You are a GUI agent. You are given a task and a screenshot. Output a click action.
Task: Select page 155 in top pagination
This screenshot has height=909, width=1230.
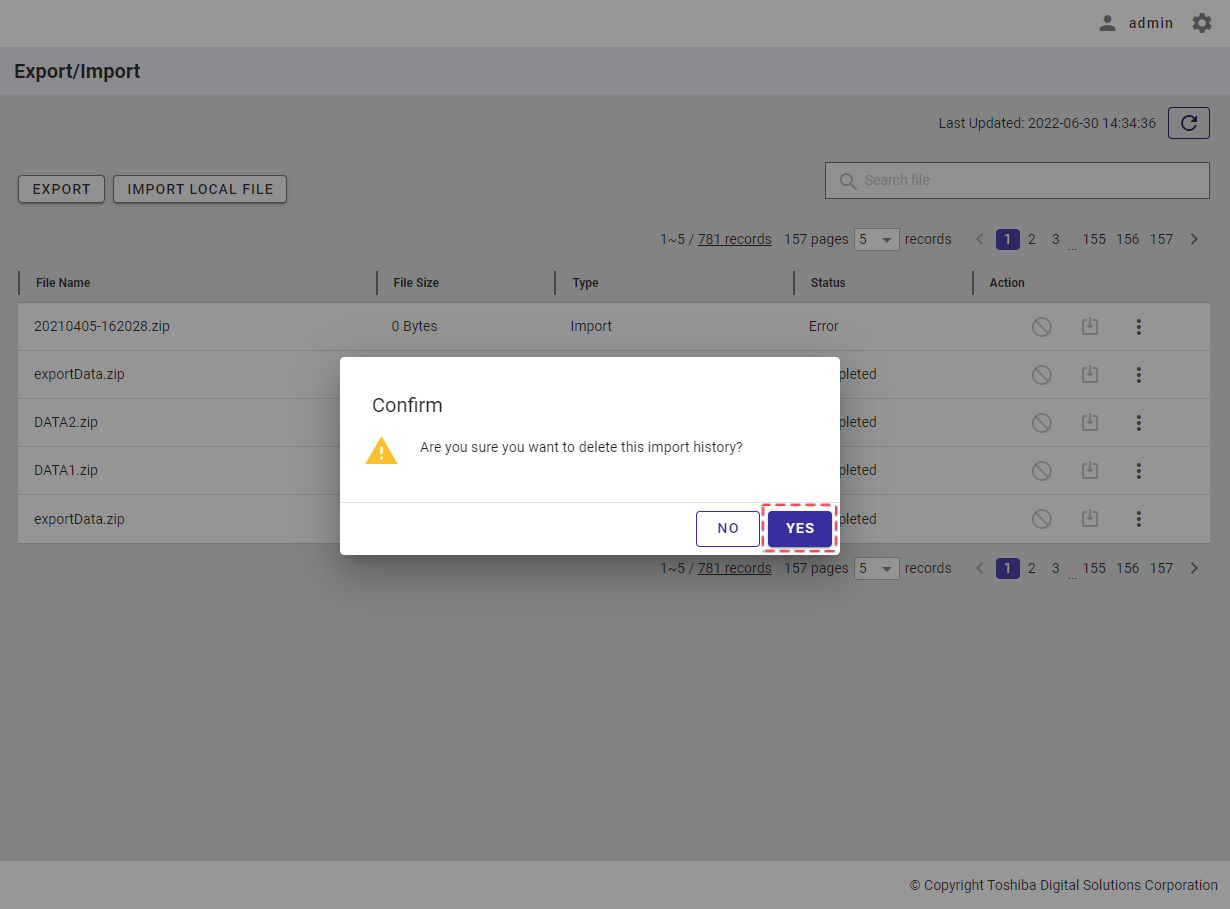coord(1094,239)
